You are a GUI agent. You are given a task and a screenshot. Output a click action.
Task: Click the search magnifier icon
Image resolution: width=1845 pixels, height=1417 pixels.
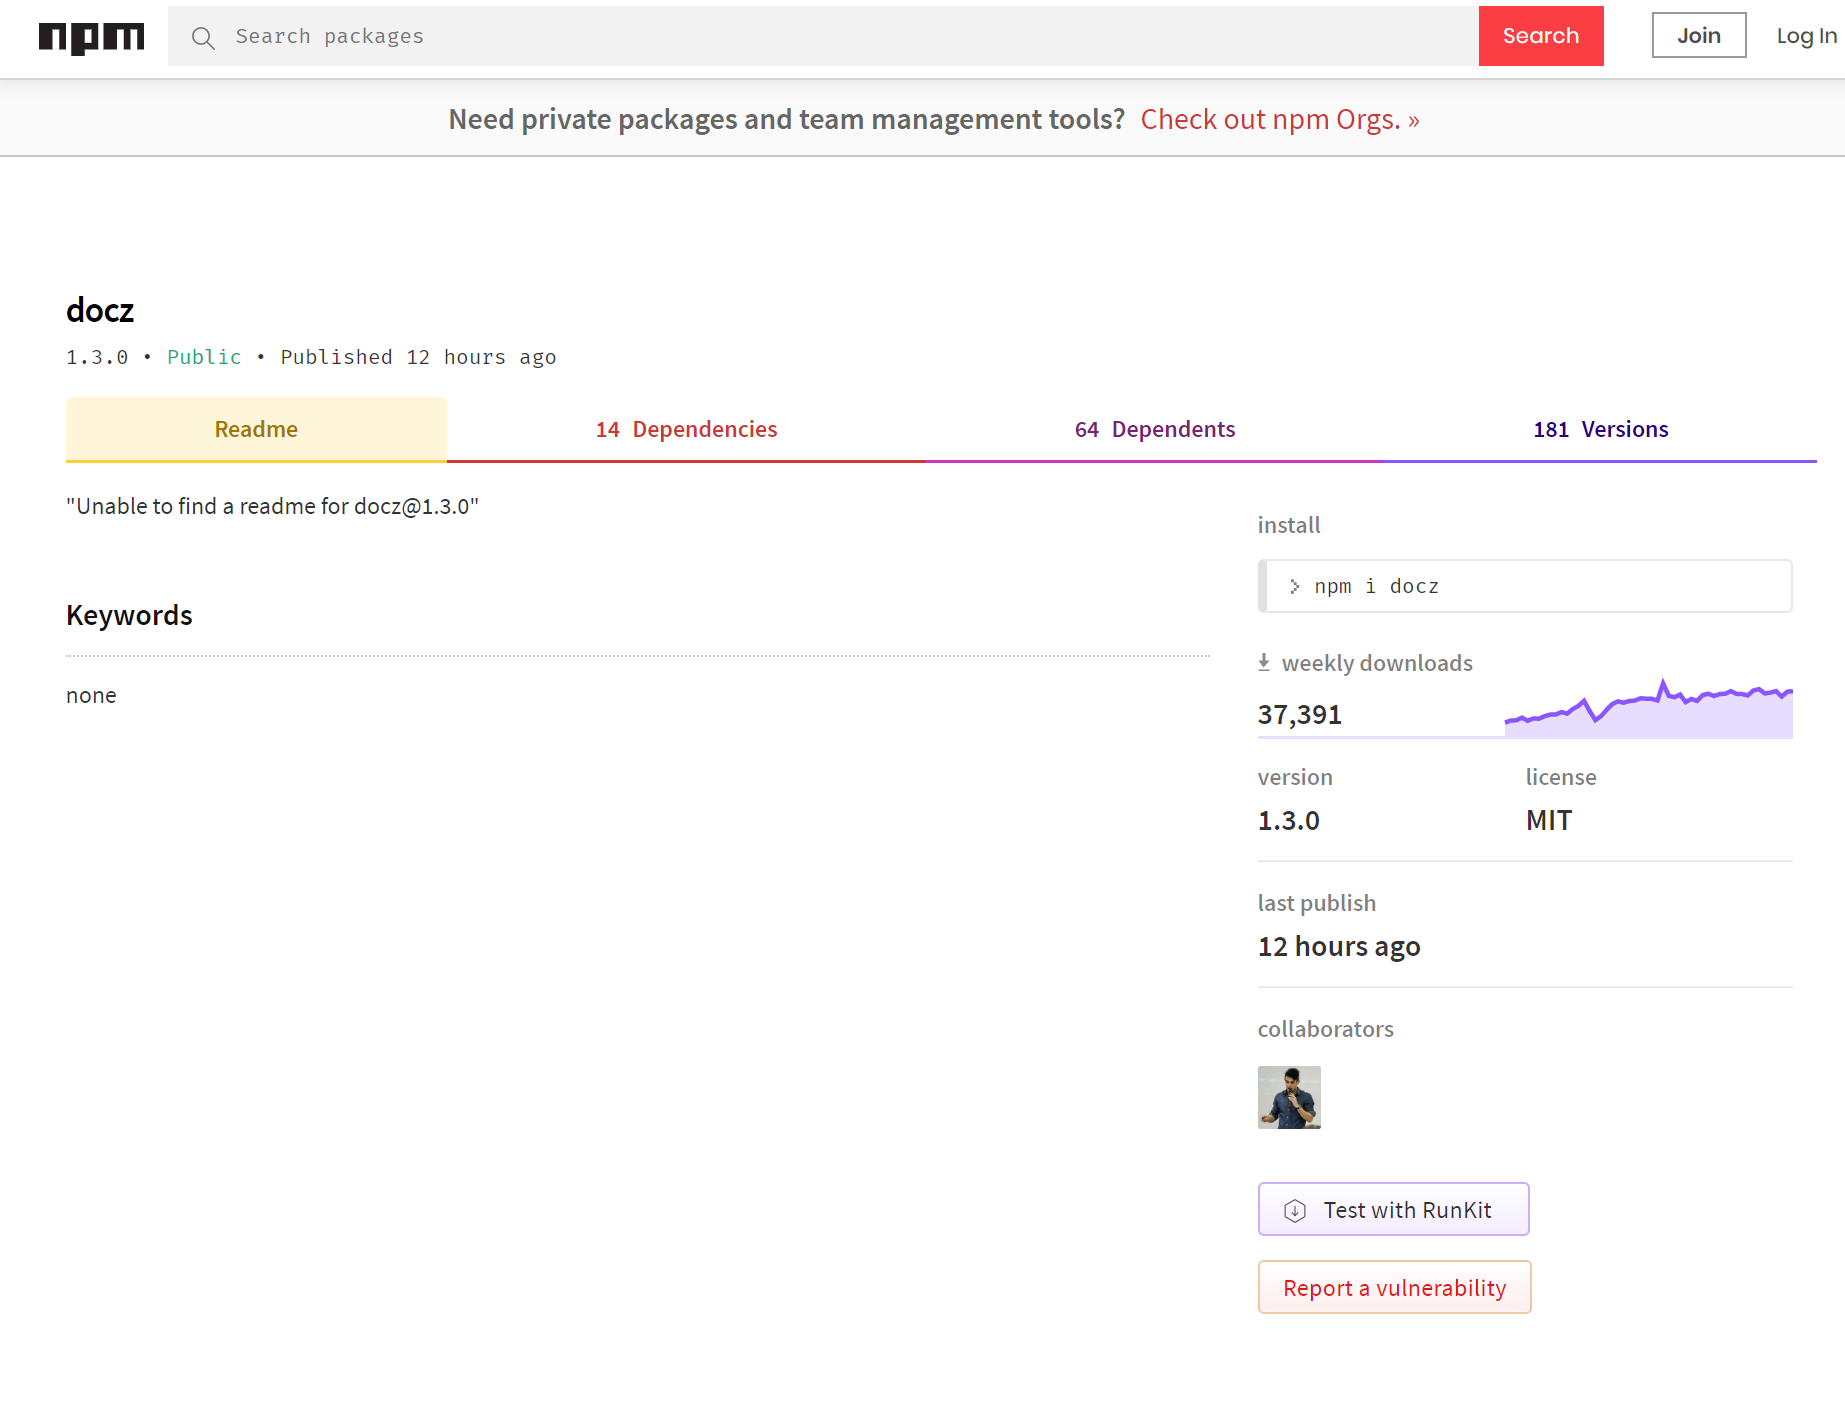[x=203, y=38]
